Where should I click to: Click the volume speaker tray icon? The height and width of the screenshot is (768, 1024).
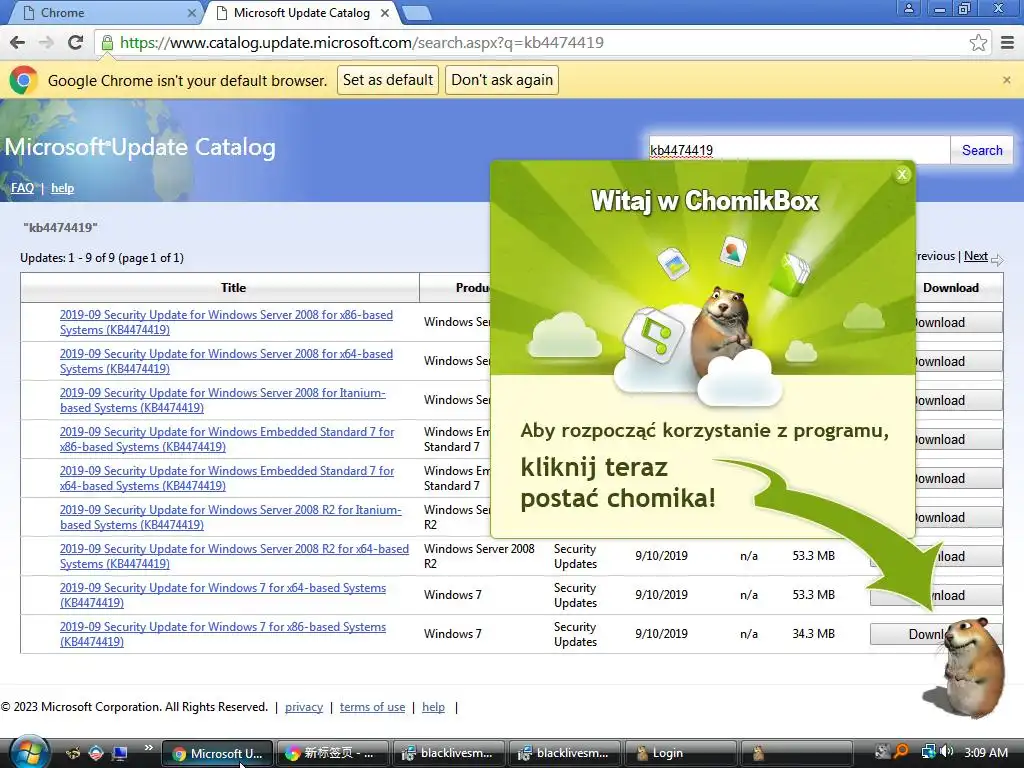[x=946, y=752]
